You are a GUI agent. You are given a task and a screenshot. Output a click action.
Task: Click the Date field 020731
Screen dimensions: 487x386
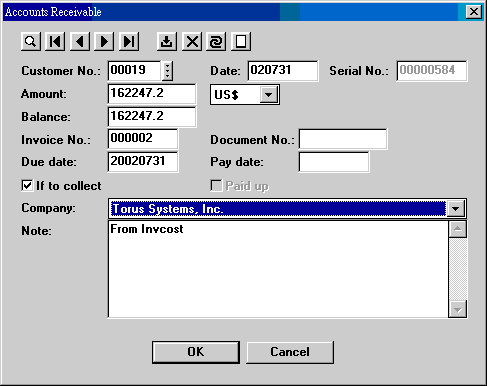coord(283,71)
